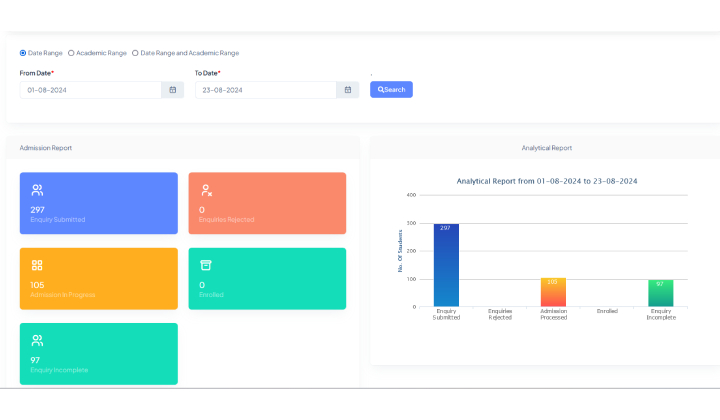Click the archive icon on Enrolled card
This screenshot has height=420, width=720.
click(x=206, y=265)
